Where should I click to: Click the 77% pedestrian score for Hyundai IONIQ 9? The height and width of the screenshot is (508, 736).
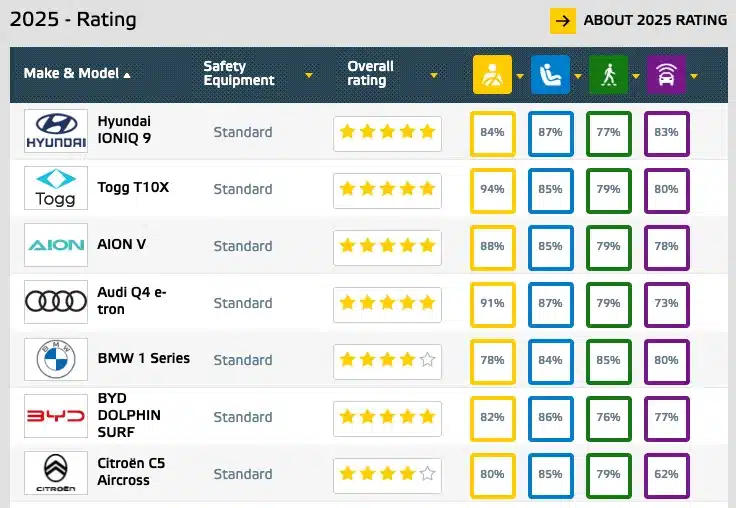pos(609,134)
